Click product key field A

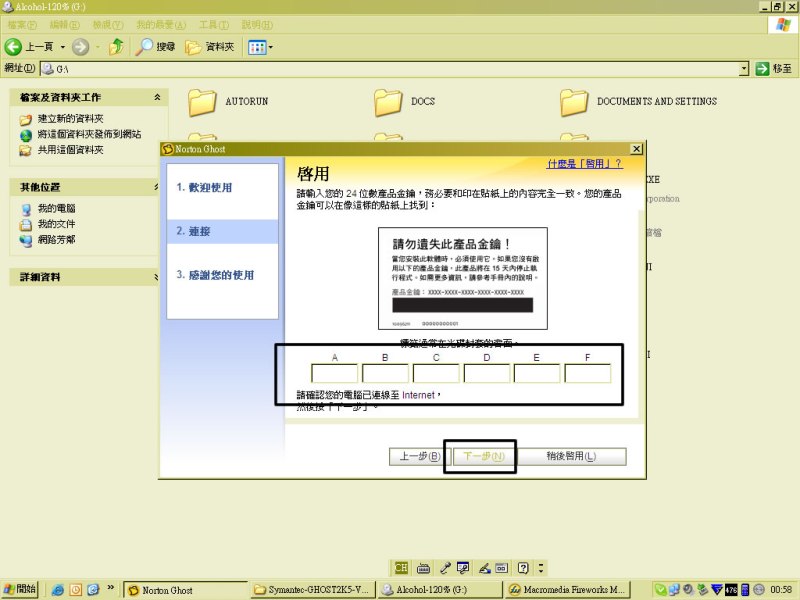point(334,373)
